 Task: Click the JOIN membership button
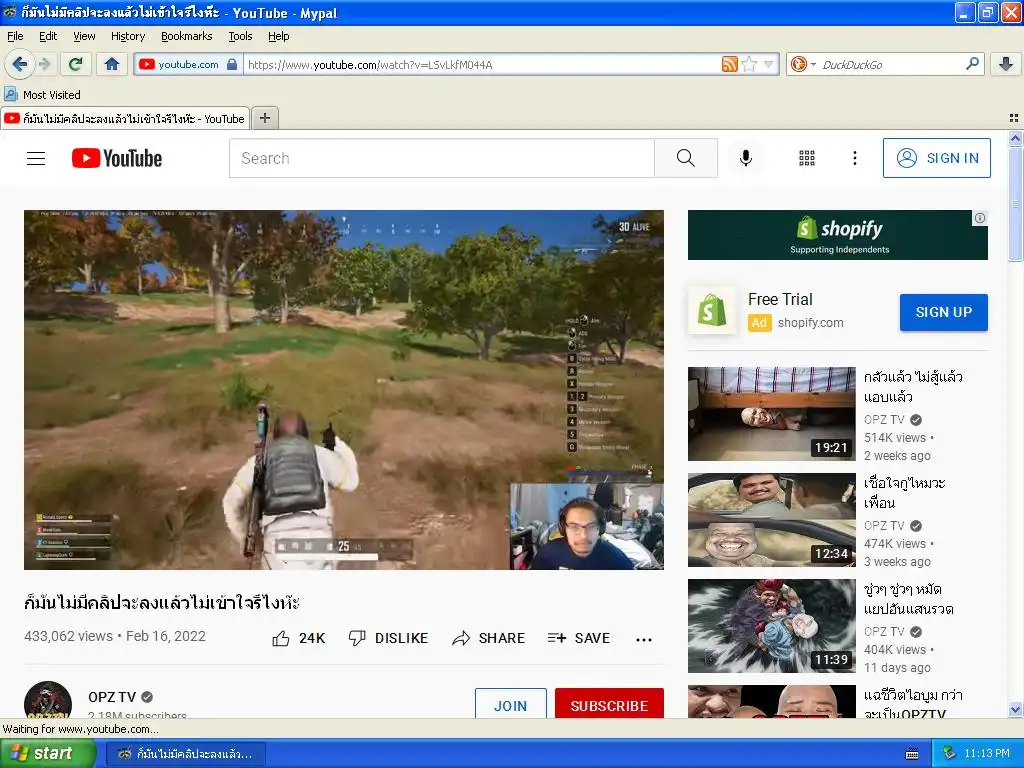pos(511,704)
